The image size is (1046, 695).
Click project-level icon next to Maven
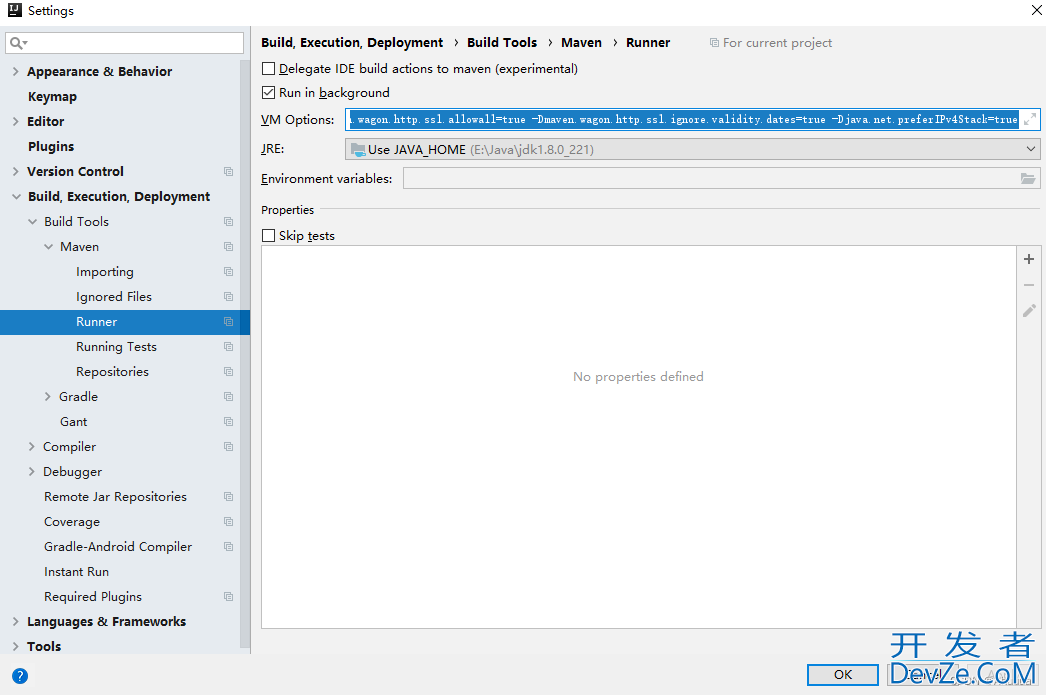pos(229,247)
